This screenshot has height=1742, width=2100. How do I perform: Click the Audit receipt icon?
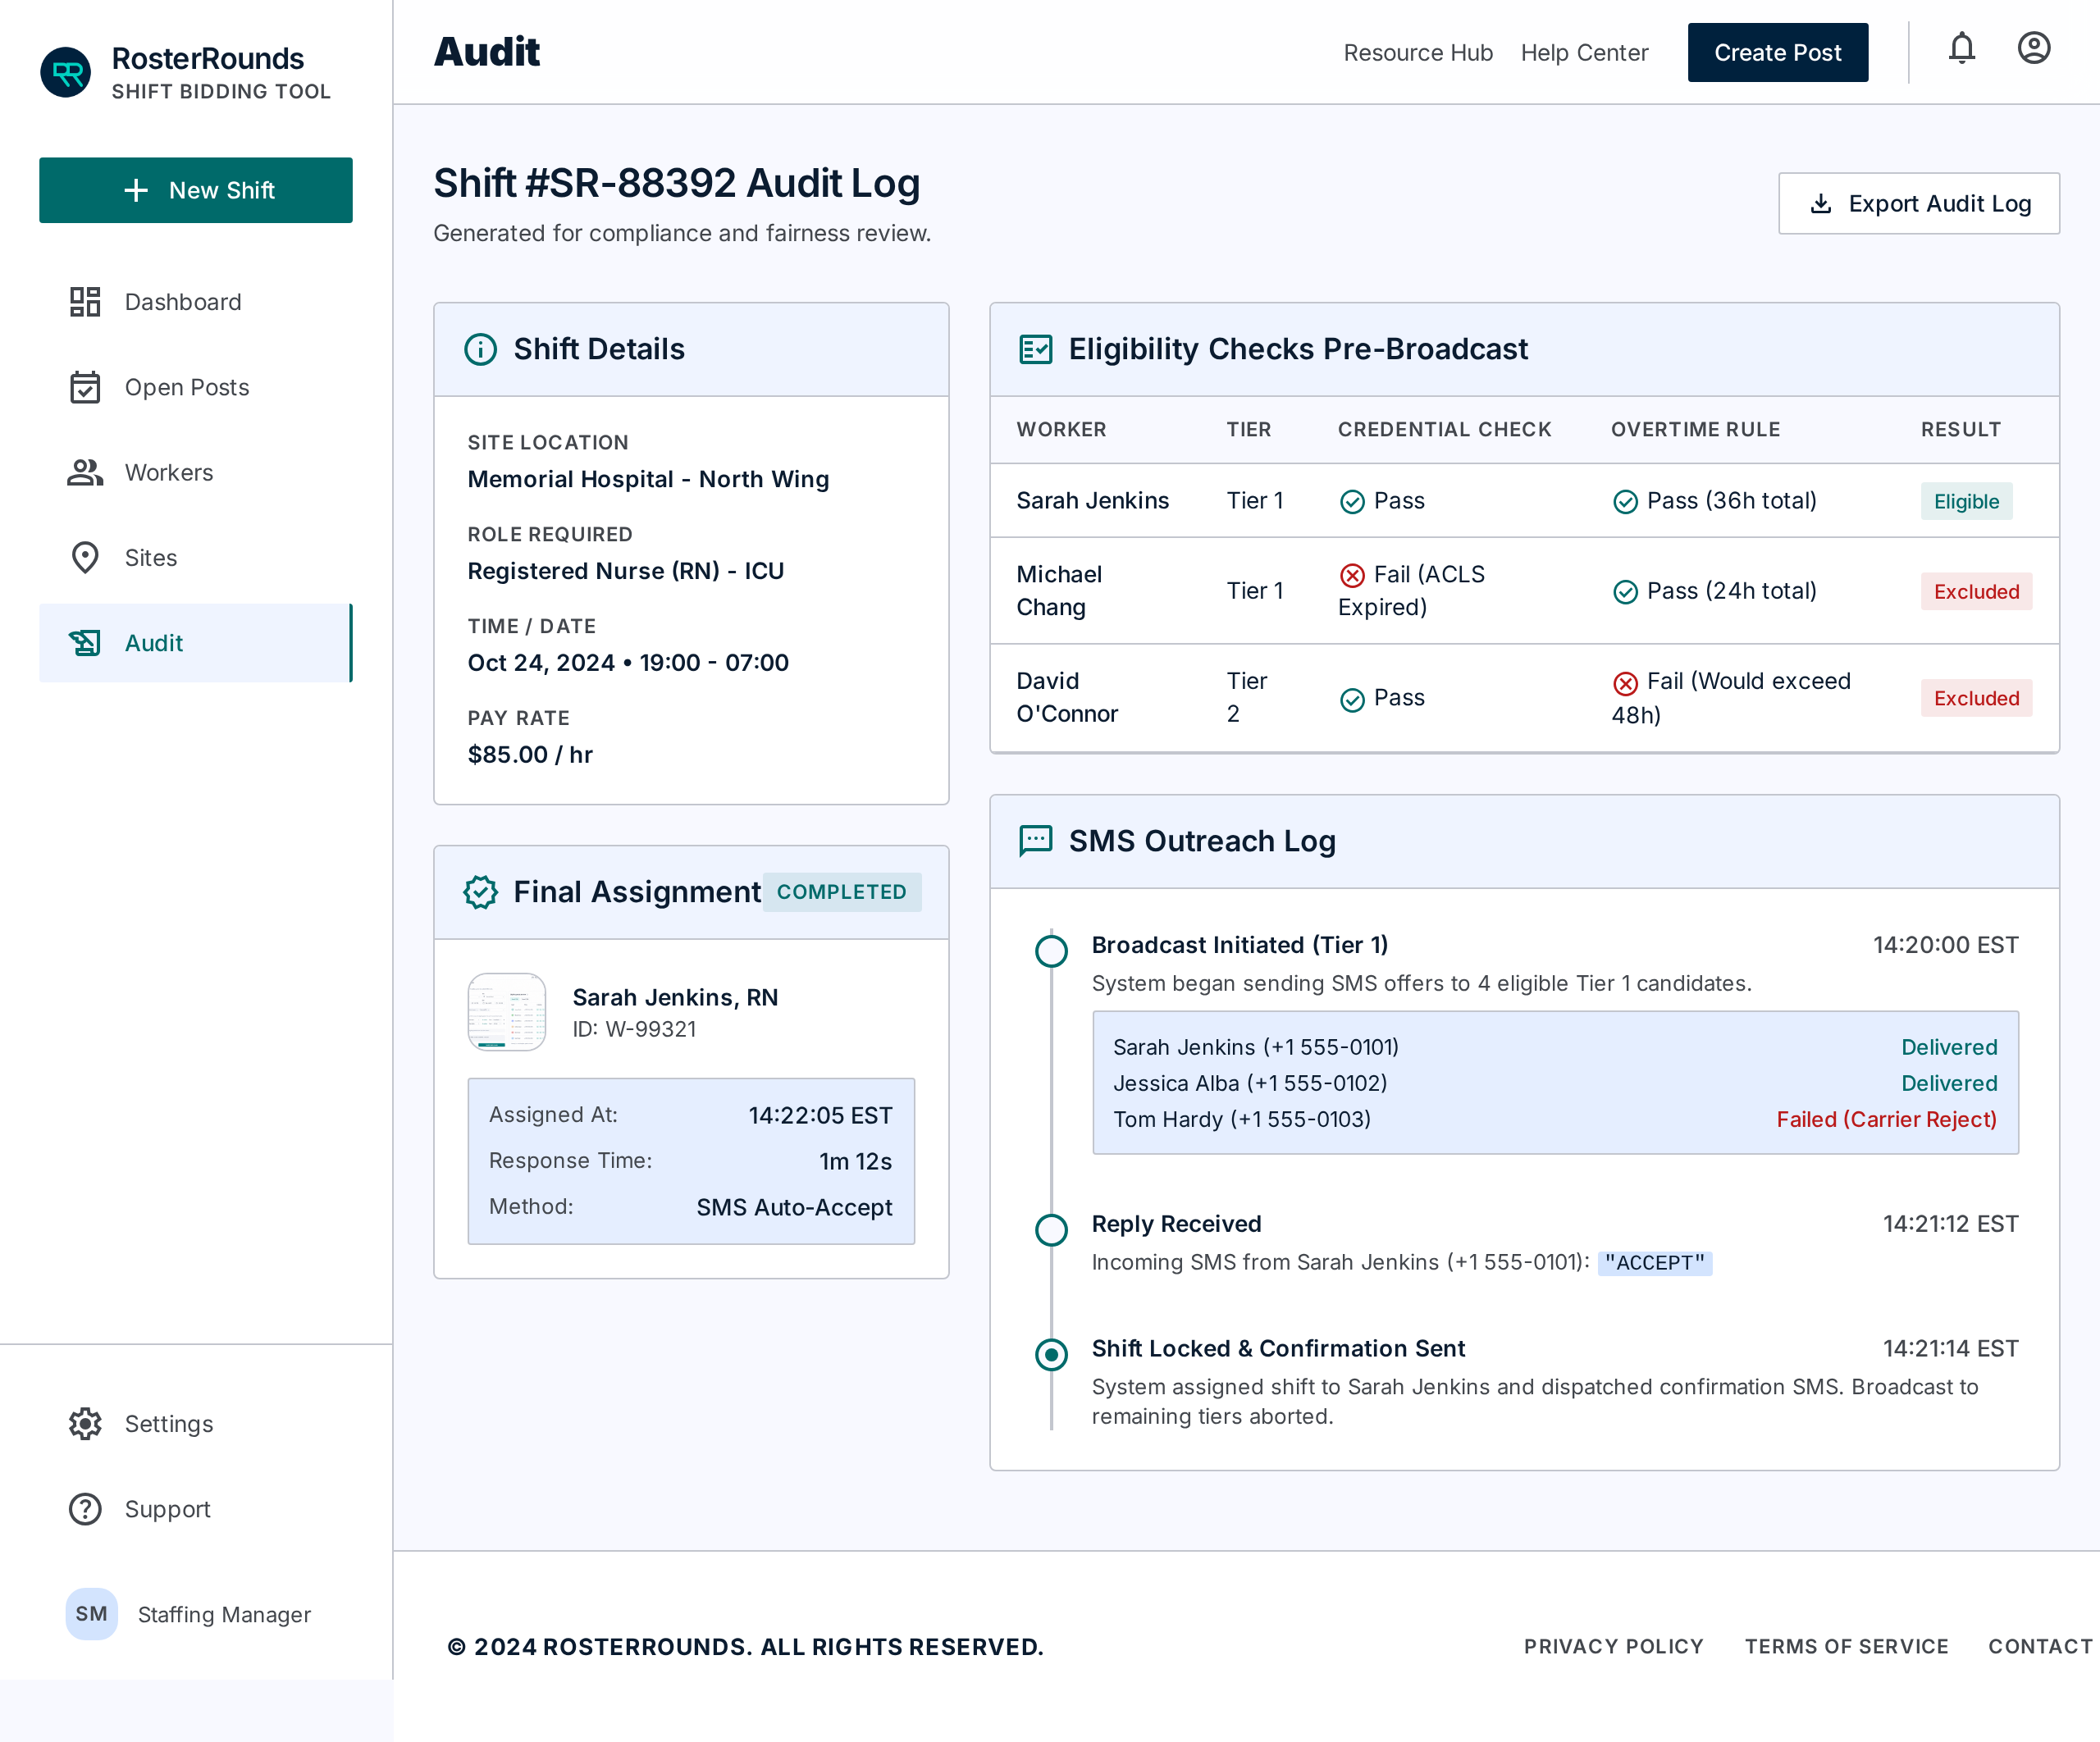[85, 643]
